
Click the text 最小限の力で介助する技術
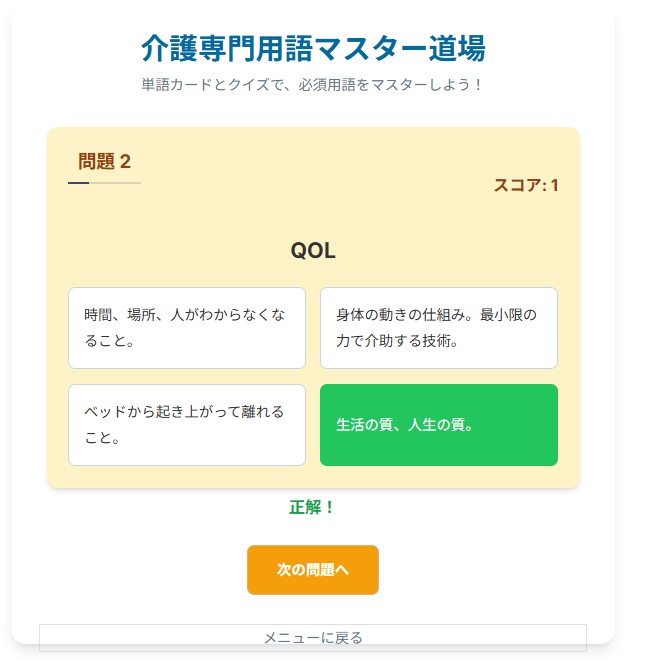(438, 340)
